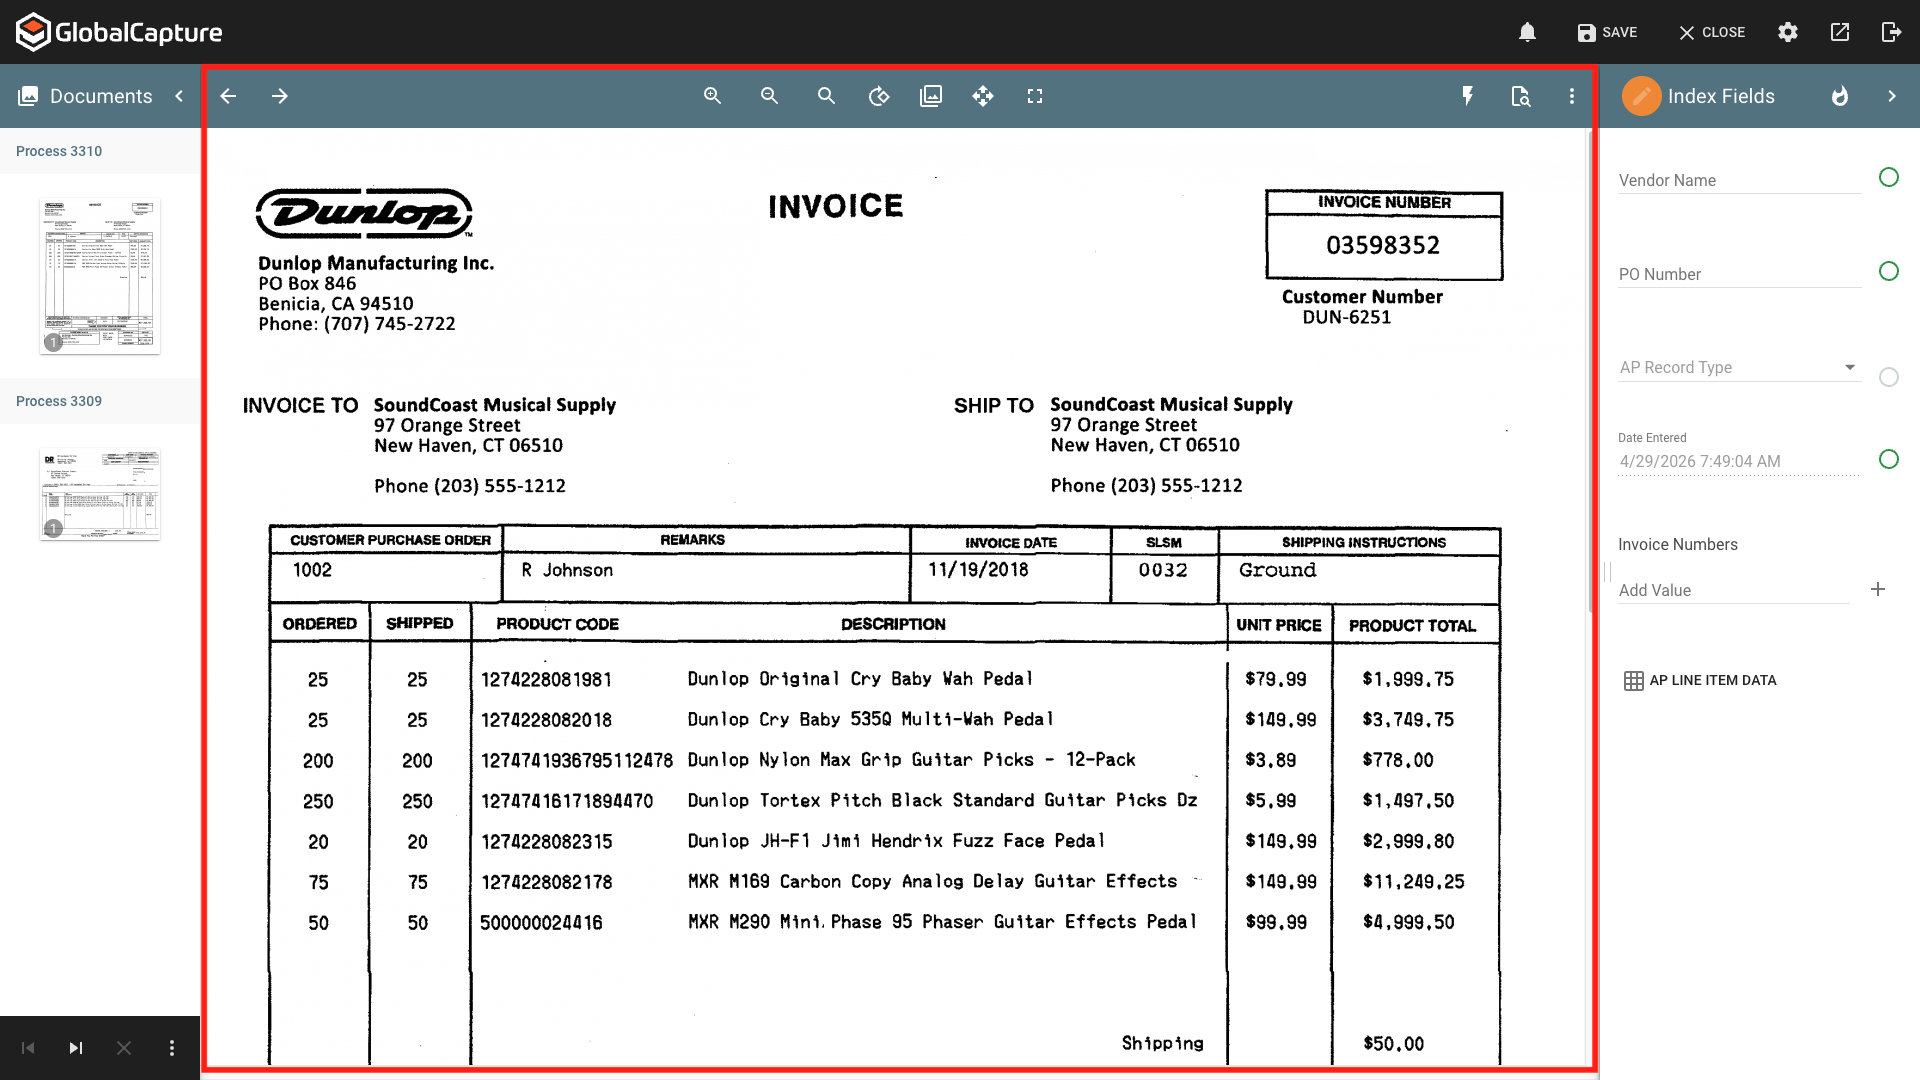
Task: Toggle fullscreen viewer mode
Action: click(1035, 96)
